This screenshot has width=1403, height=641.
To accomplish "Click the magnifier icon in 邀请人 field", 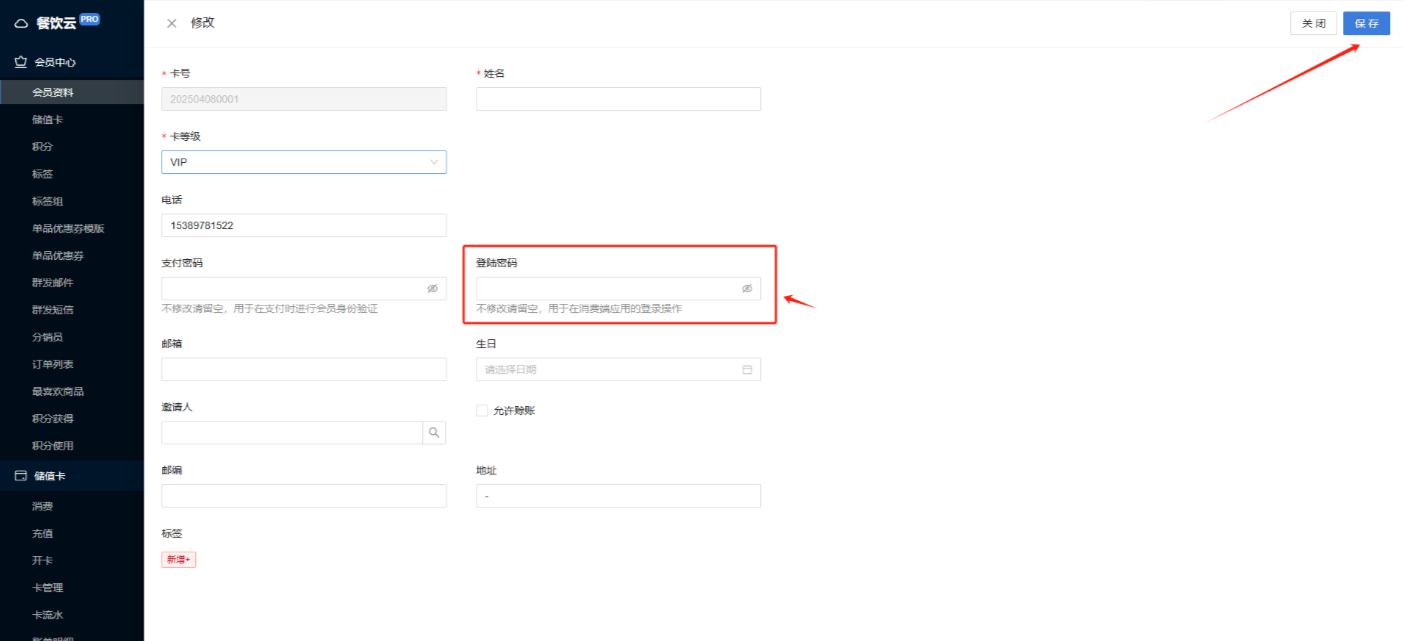I will [x=434, y=433].
